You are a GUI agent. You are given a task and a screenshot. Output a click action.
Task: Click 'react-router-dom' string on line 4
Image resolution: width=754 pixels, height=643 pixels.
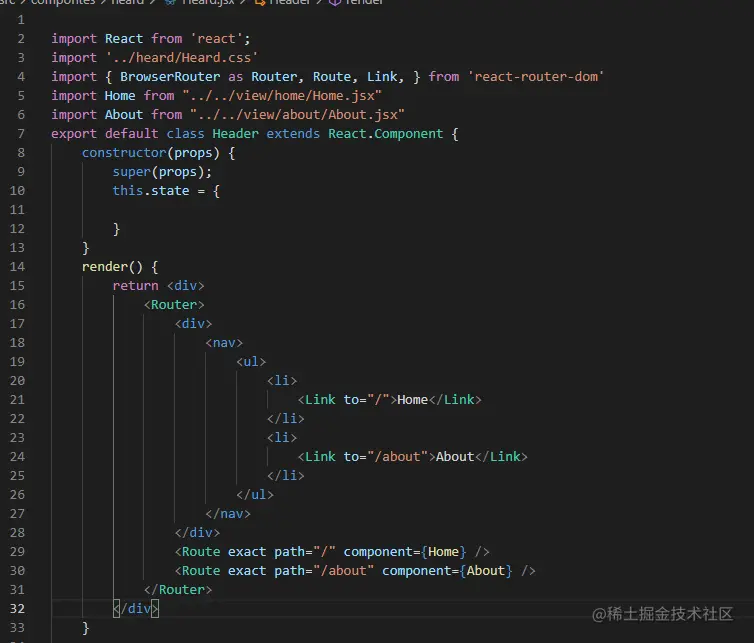pos(536,76)
